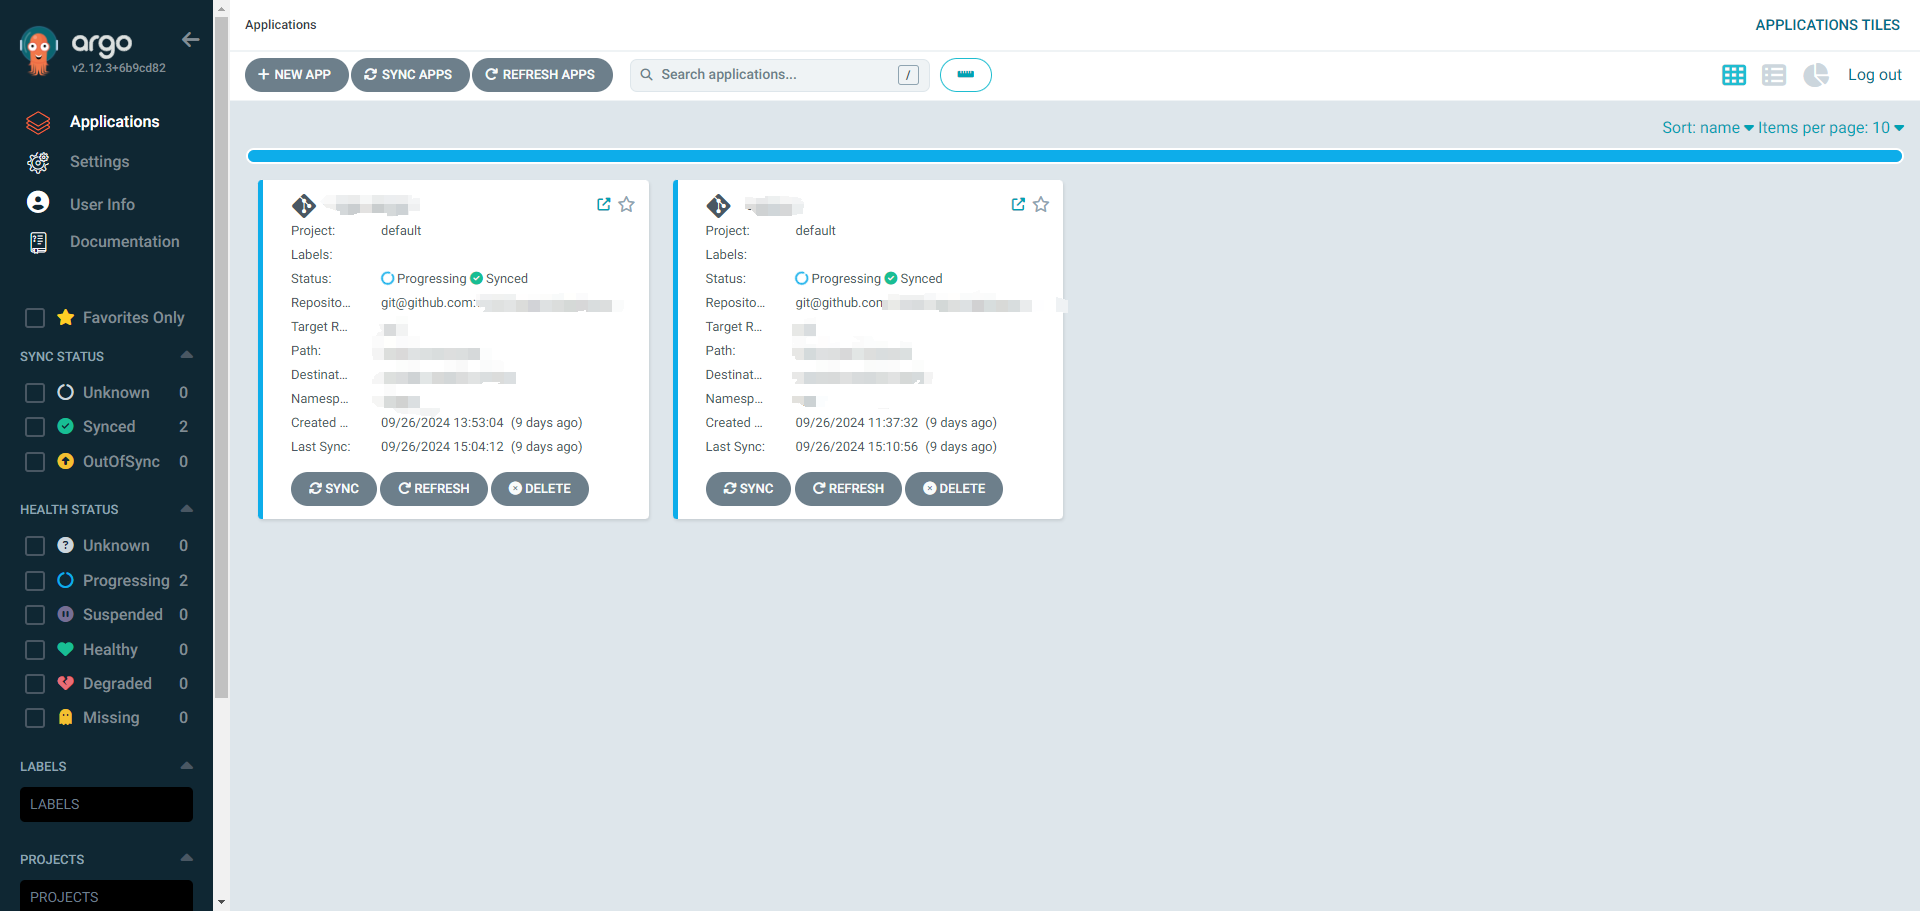This screenshot has width=1920, height=911.
Task: Open external link icon on second app card
Action: click(1018, 204)
